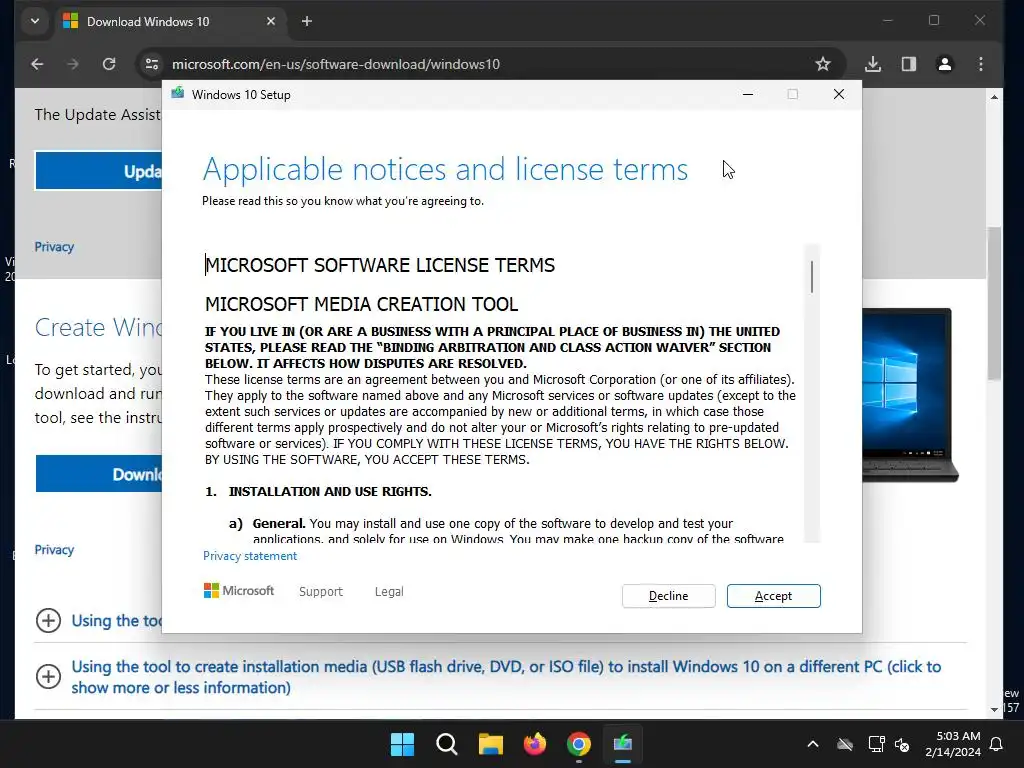The width and height of the screenshot is (1024, 768).
Task: Click the Update now button on webpage
Action: [x=99, y=171]
